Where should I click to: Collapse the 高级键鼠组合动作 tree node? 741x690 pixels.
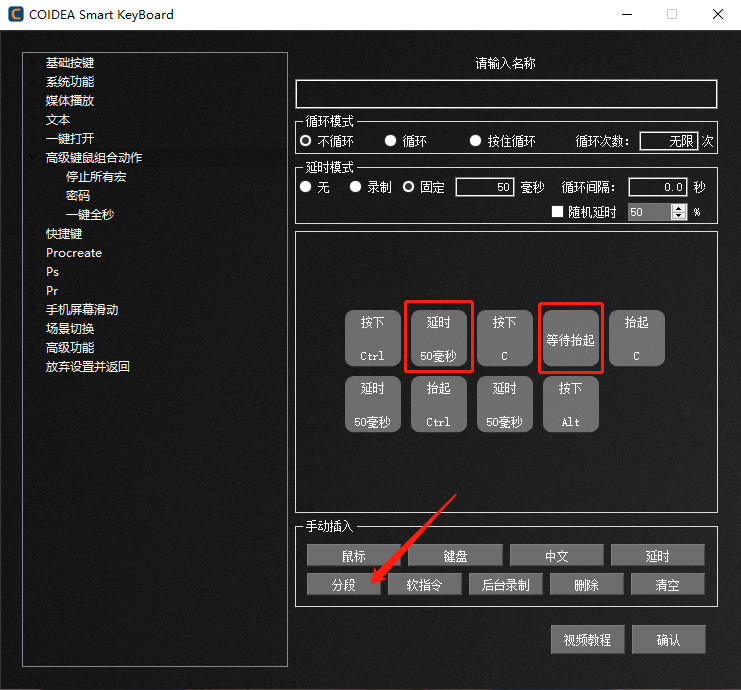point(33,157)
